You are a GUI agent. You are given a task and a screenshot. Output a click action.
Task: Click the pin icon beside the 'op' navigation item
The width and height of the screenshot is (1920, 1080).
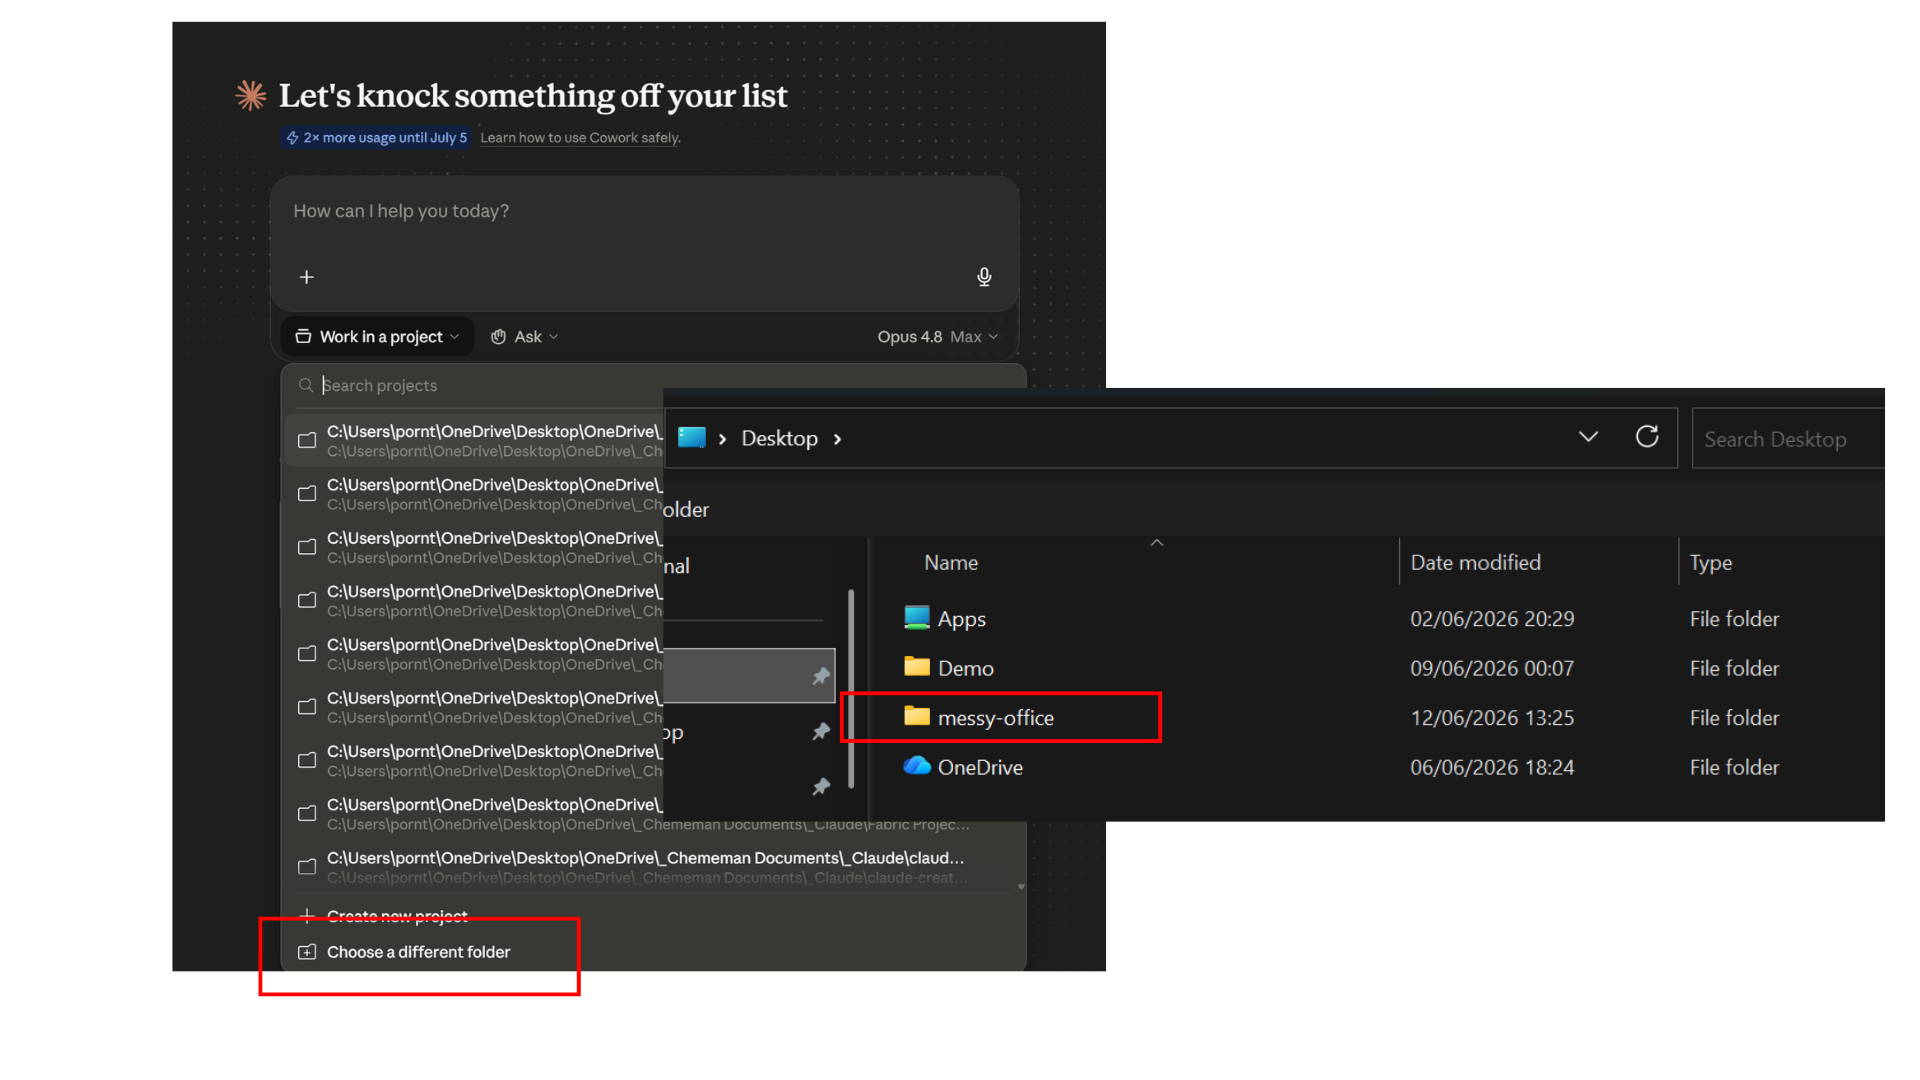(x=821, y=732)
